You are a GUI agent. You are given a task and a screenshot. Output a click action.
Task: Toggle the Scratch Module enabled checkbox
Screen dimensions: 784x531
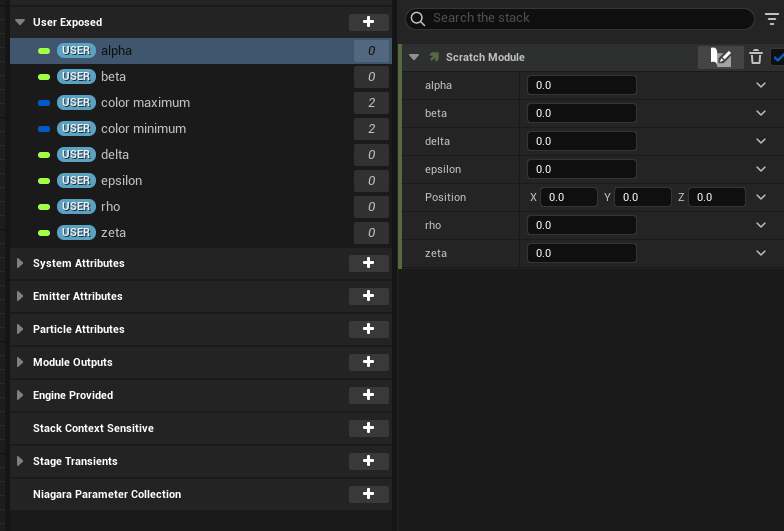(778, 58)
